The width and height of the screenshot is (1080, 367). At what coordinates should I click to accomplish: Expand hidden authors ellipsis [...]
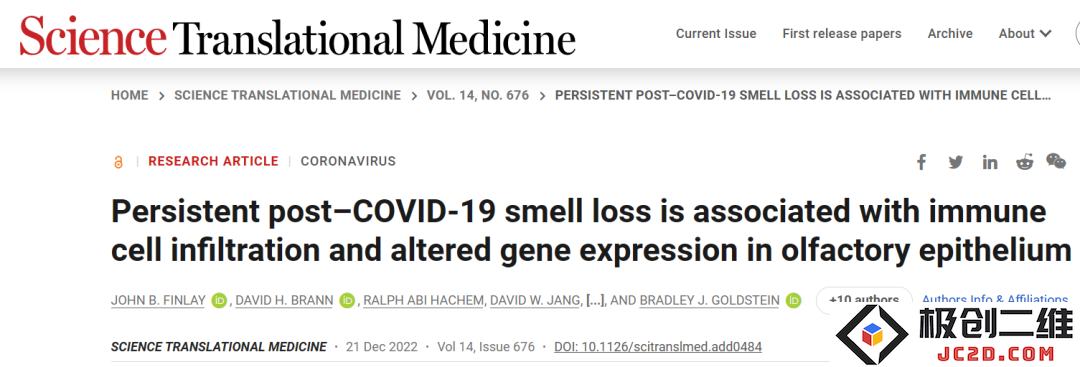(x=593, y=300)
